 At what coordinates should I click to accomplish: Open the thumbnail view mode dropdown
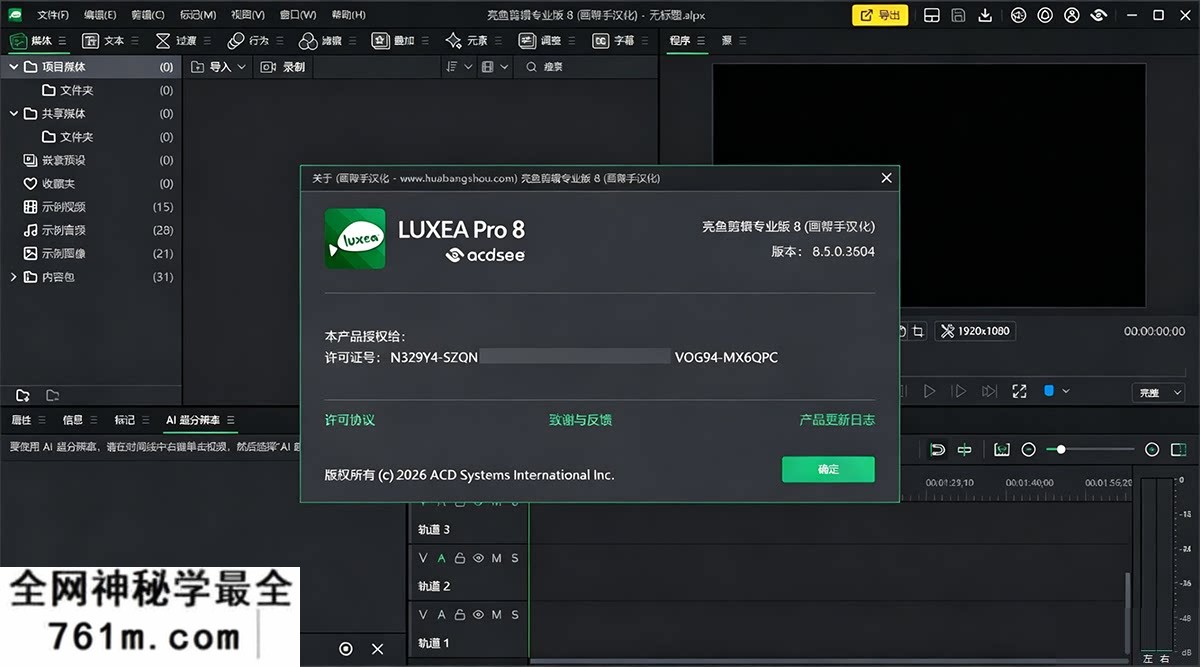[x=495, y=67]
